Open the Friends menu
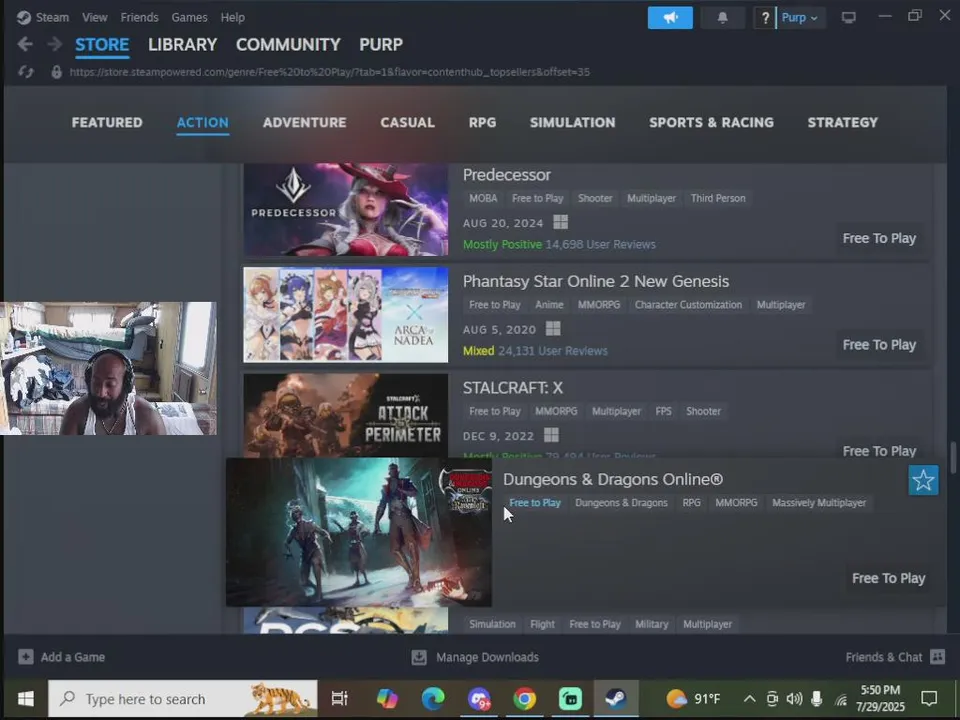 point(139,17)
